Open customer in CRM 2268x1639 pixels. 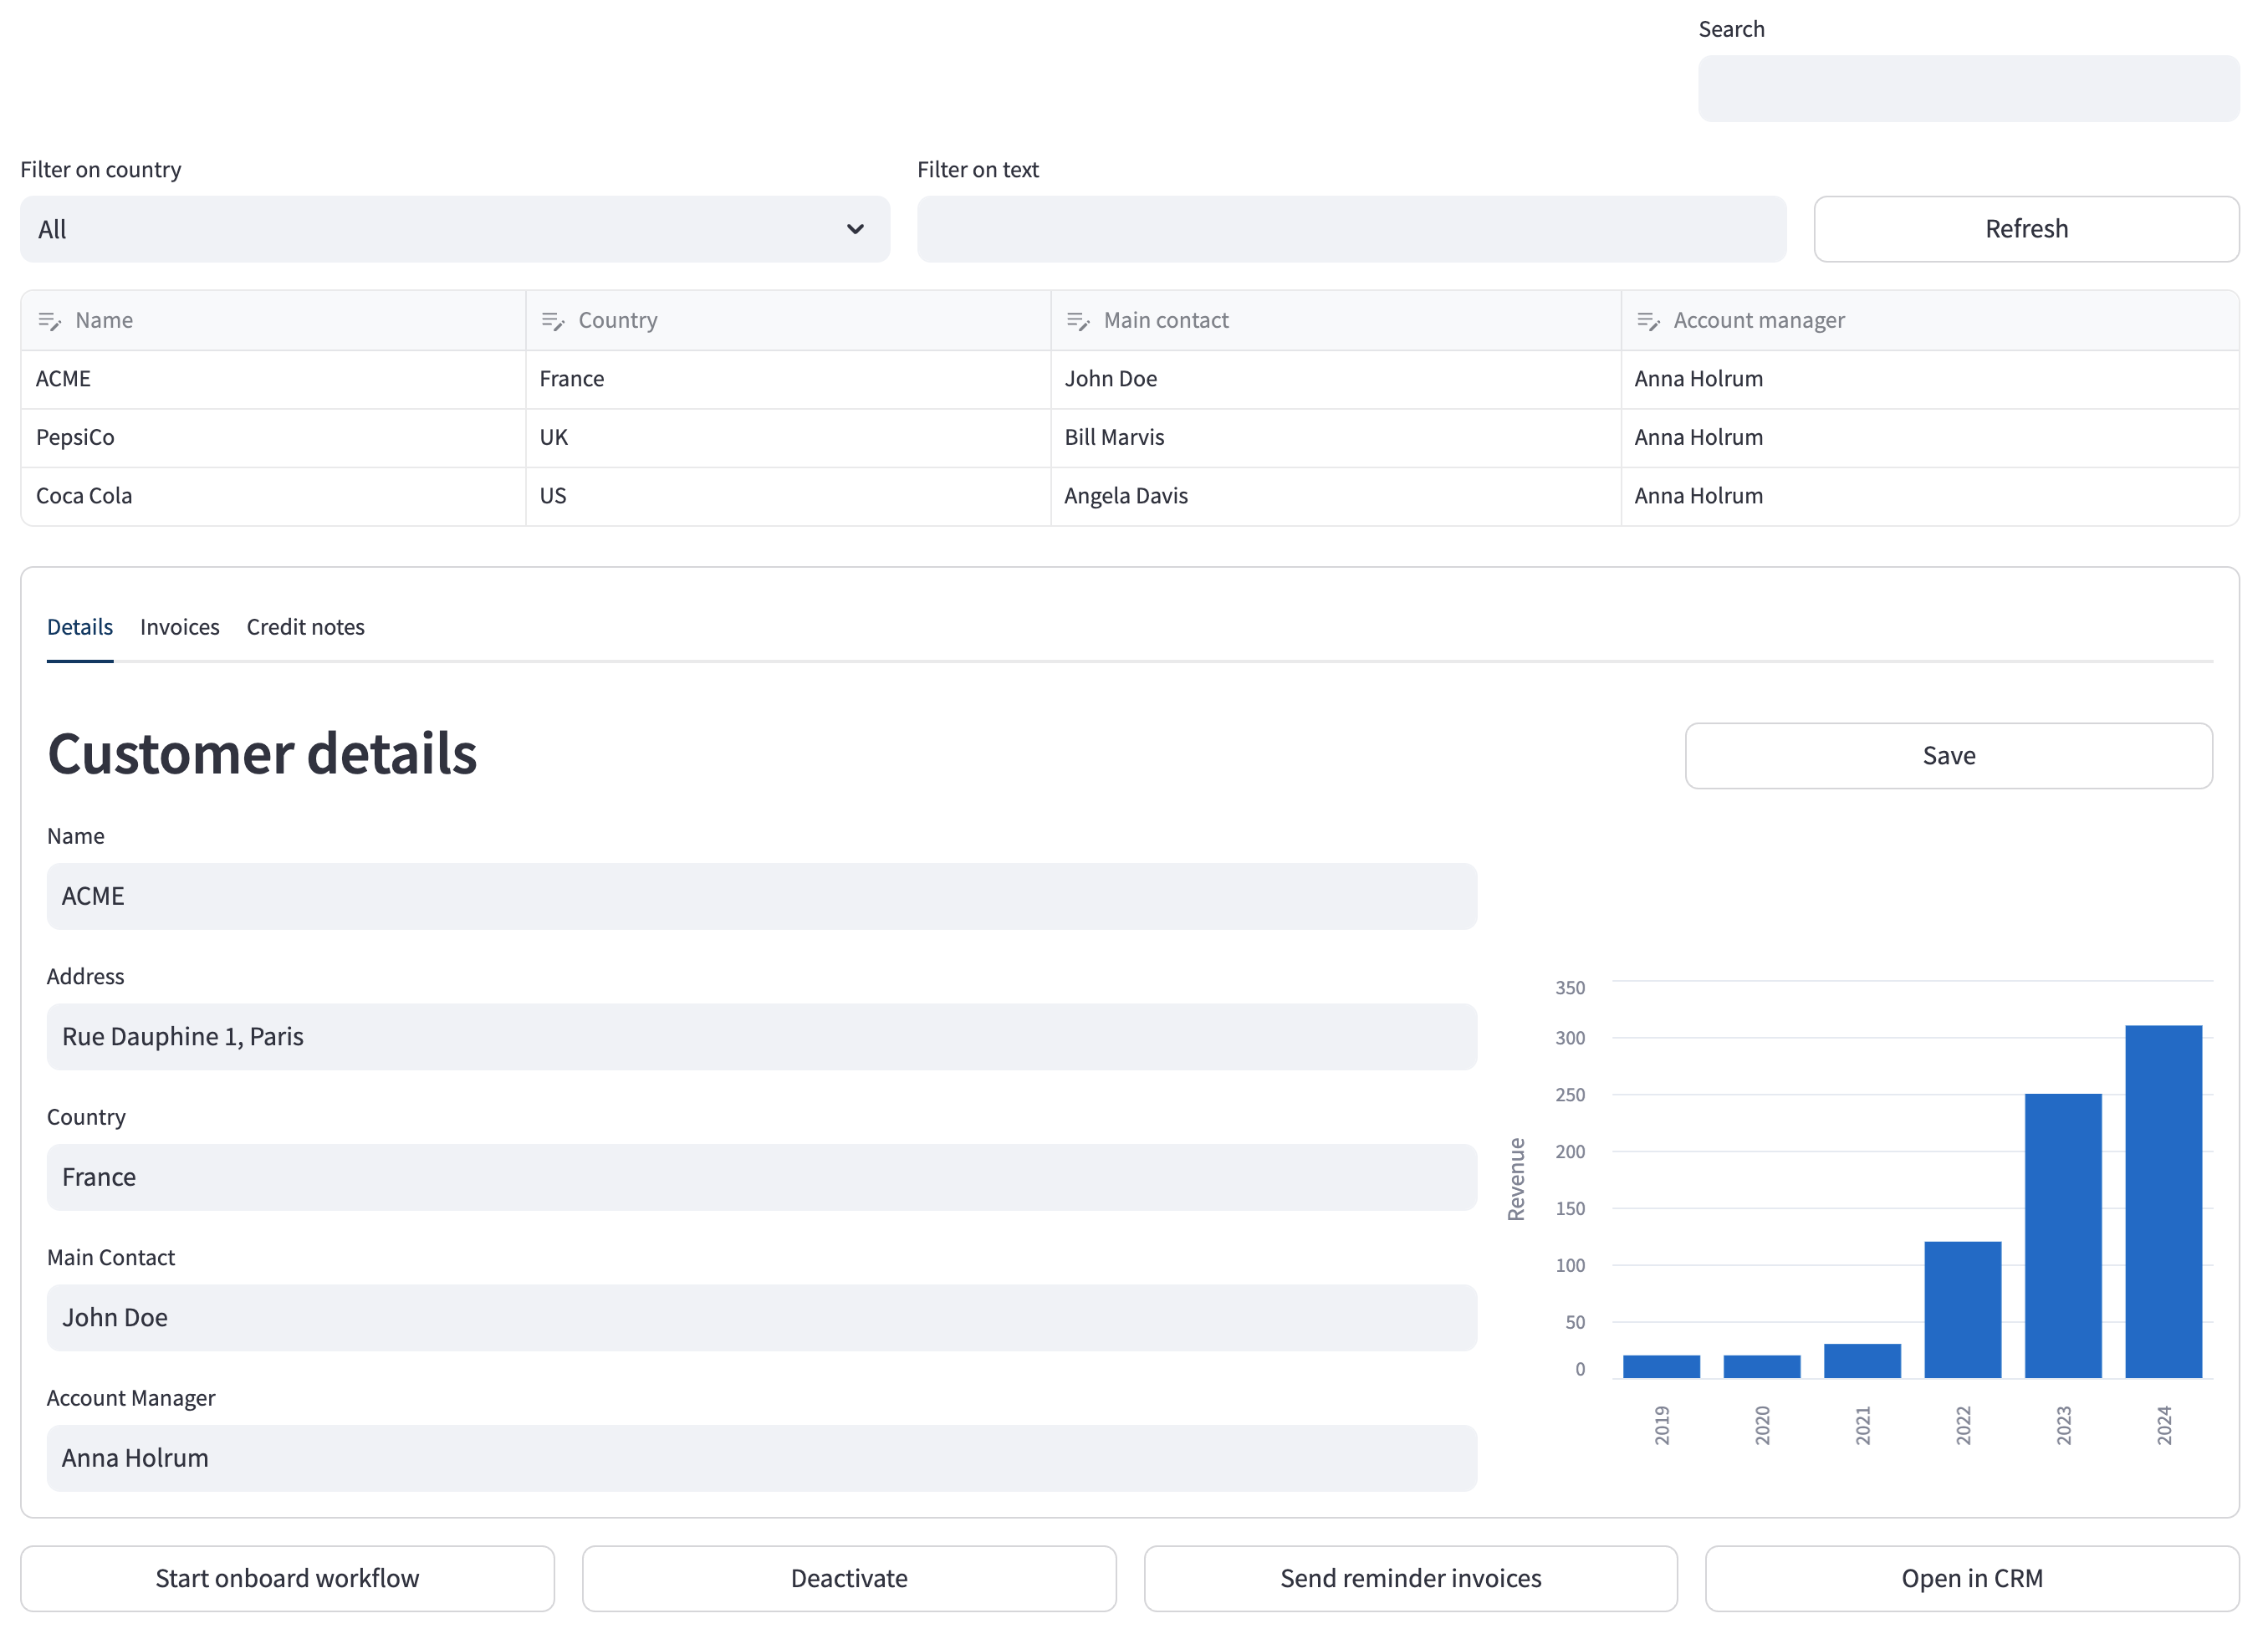pos(1972,1578)
